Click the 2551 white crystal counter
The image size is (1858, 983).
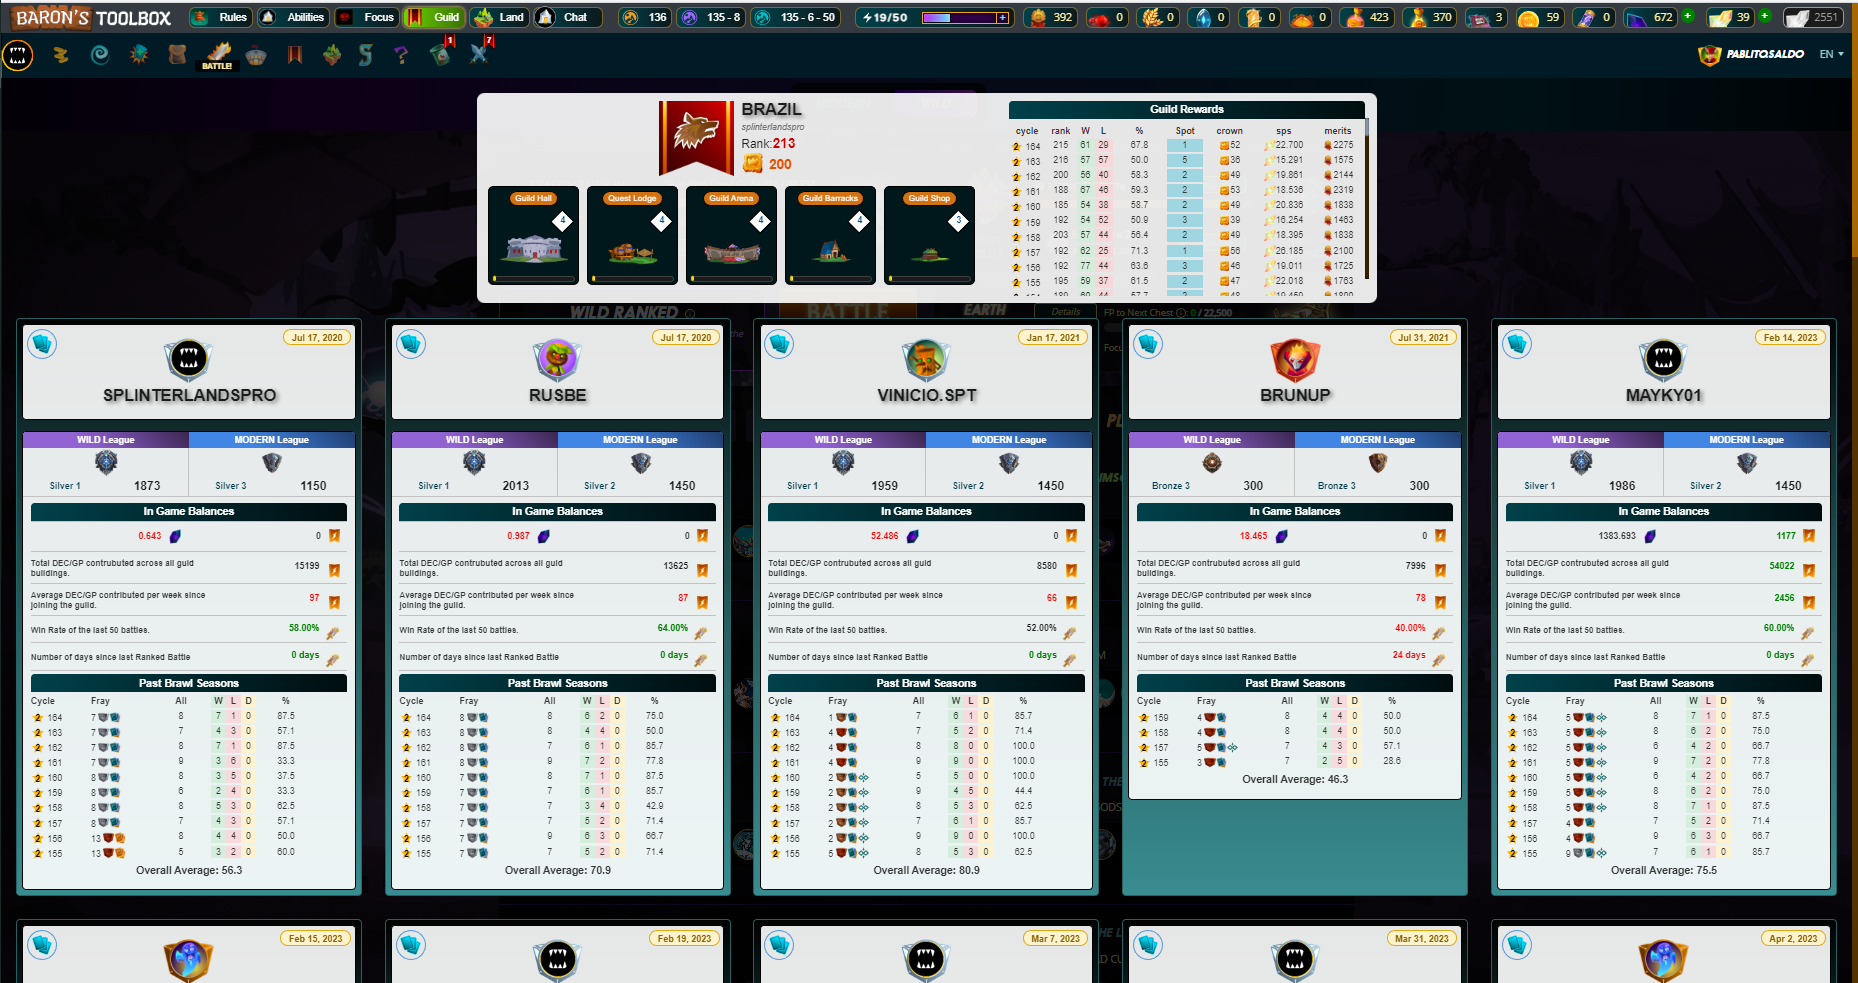pyautogui.click(x=1812, y=17)
